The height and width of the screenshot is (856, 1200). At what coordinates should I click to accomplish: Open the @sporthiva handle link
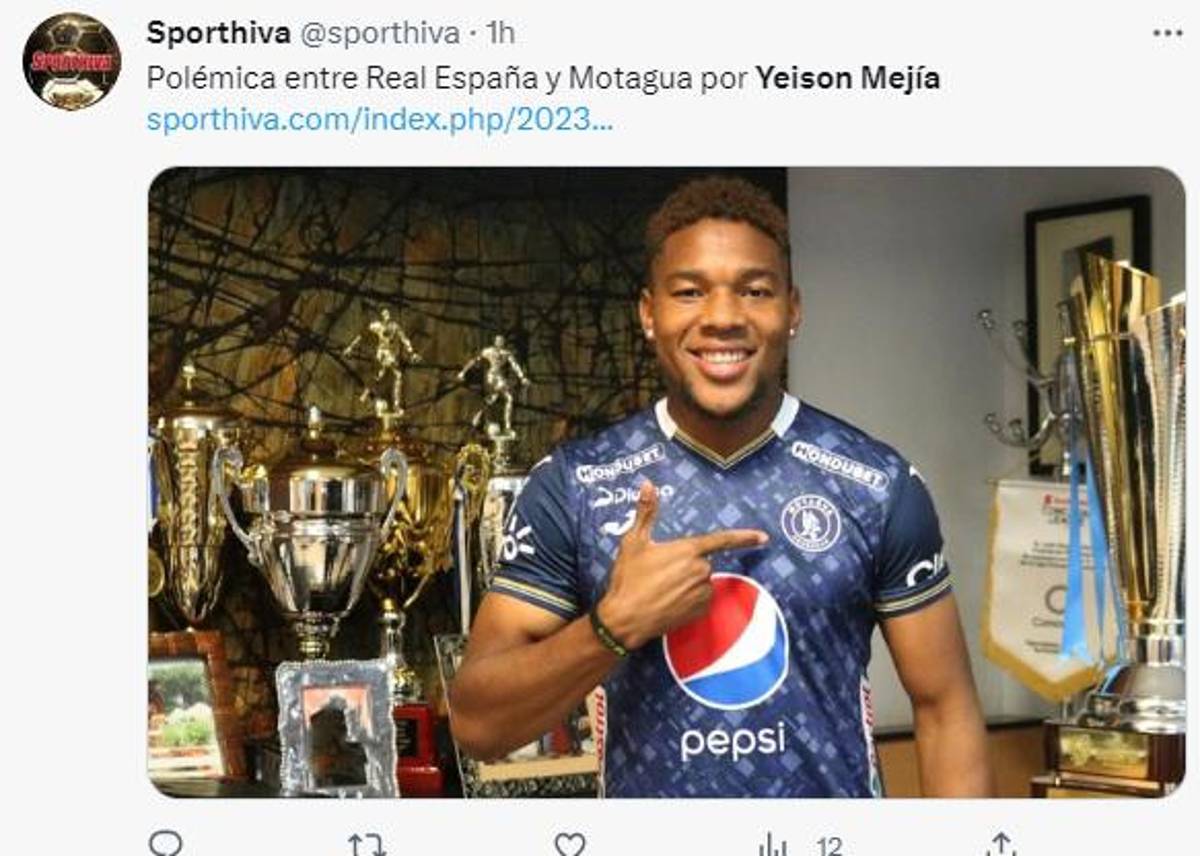click(x=379, y=33)
